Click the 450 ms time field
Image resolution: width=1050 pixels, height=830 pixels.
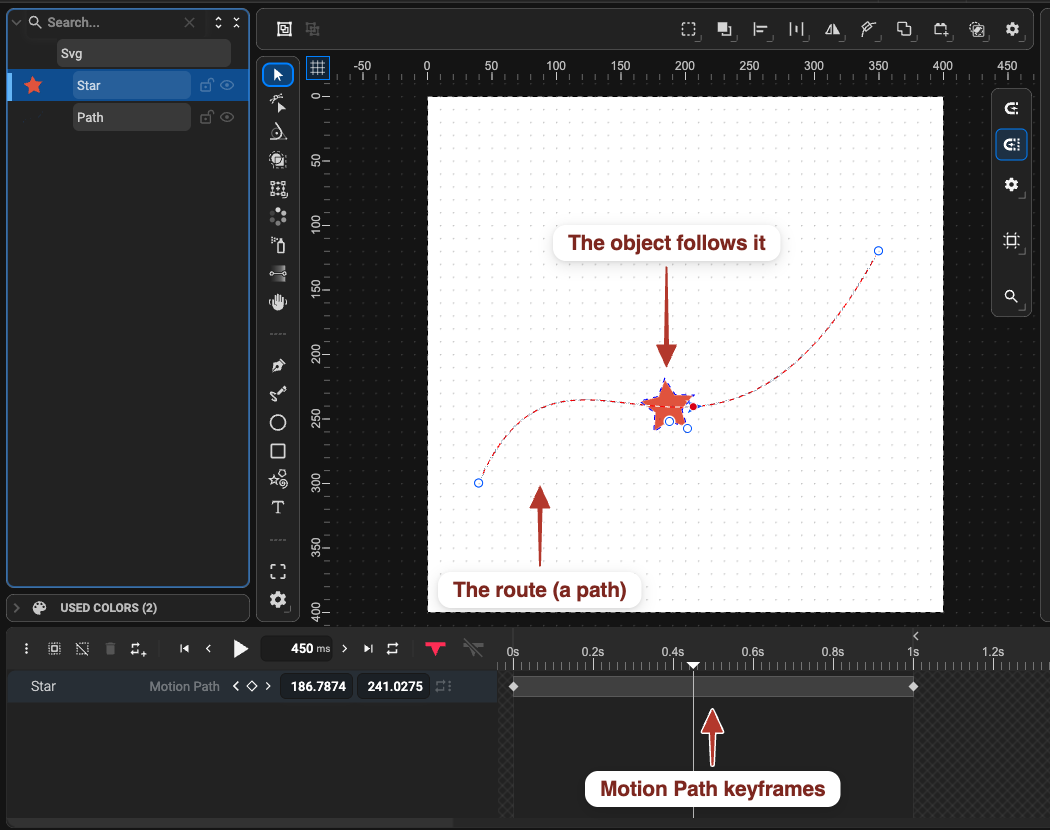click(297, 648)
